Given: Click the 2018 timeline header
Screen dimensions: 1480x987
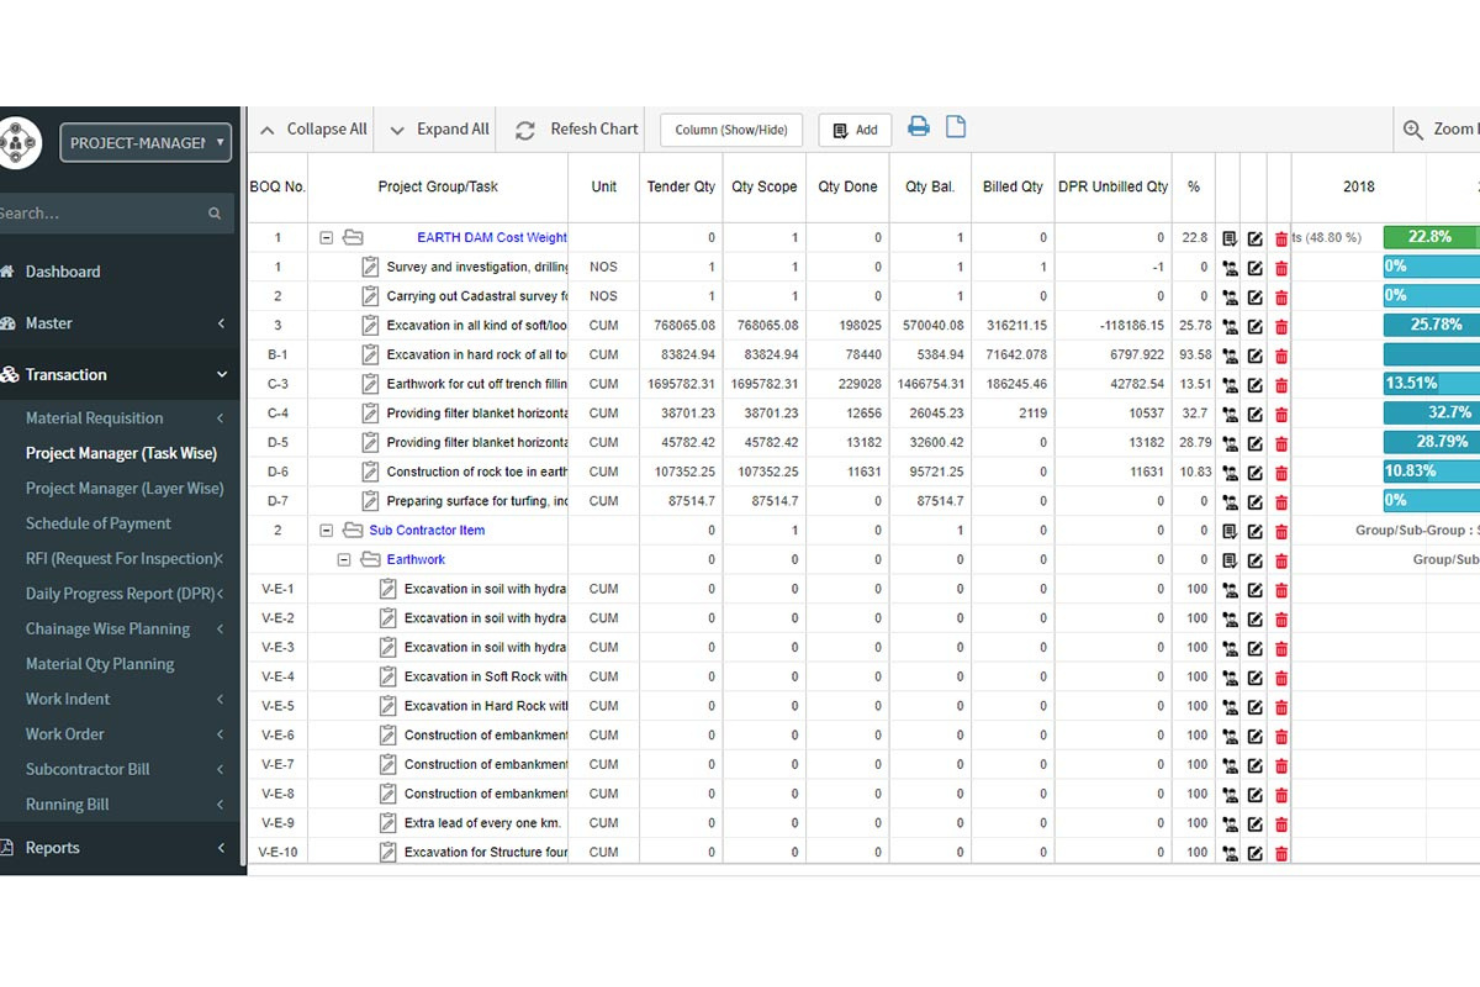Looking at the screenshot, I should pos(1358,187).
